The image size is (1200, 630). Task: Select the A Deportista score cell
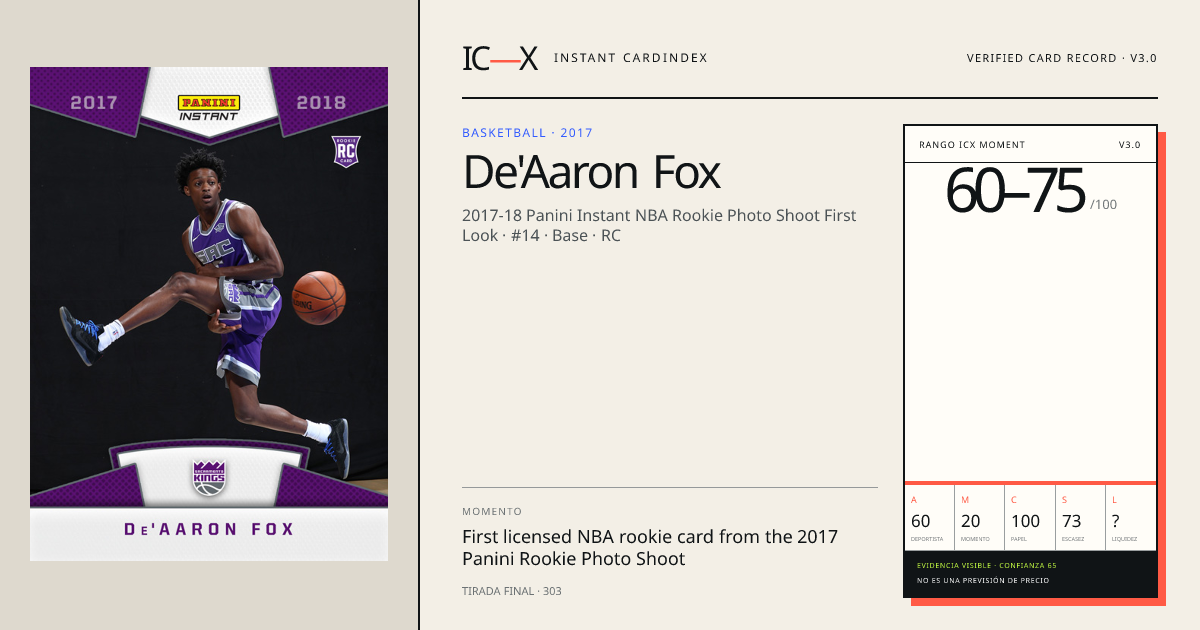pos(930,518)
